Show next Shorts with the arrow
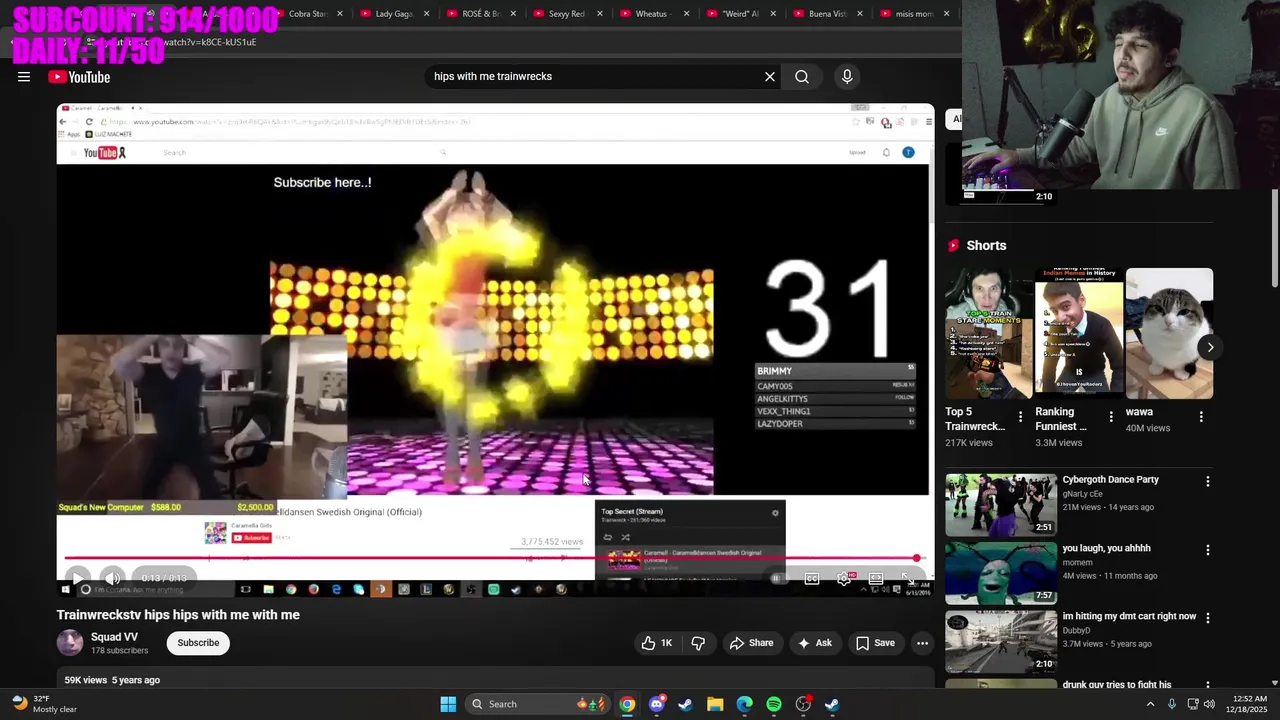 [1210, 347]
